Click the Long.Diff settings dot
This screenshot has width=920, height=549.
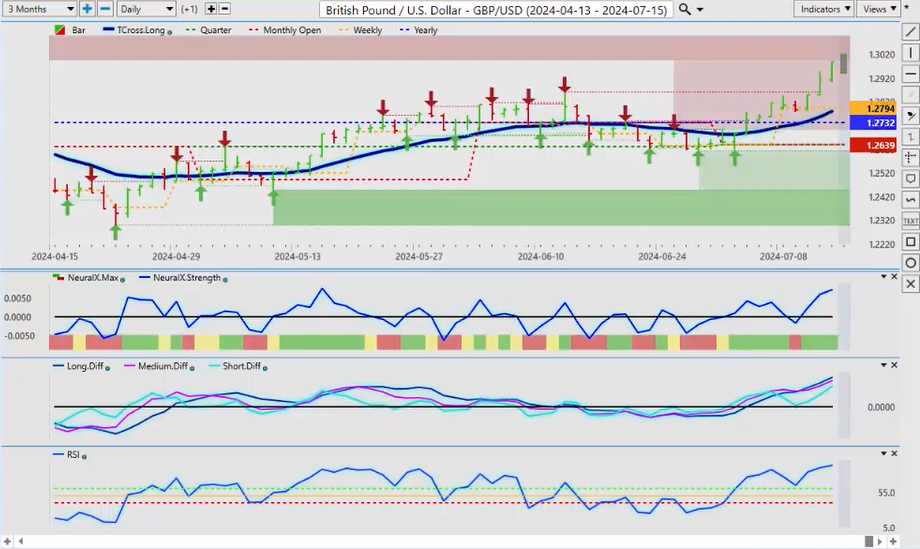107,368
